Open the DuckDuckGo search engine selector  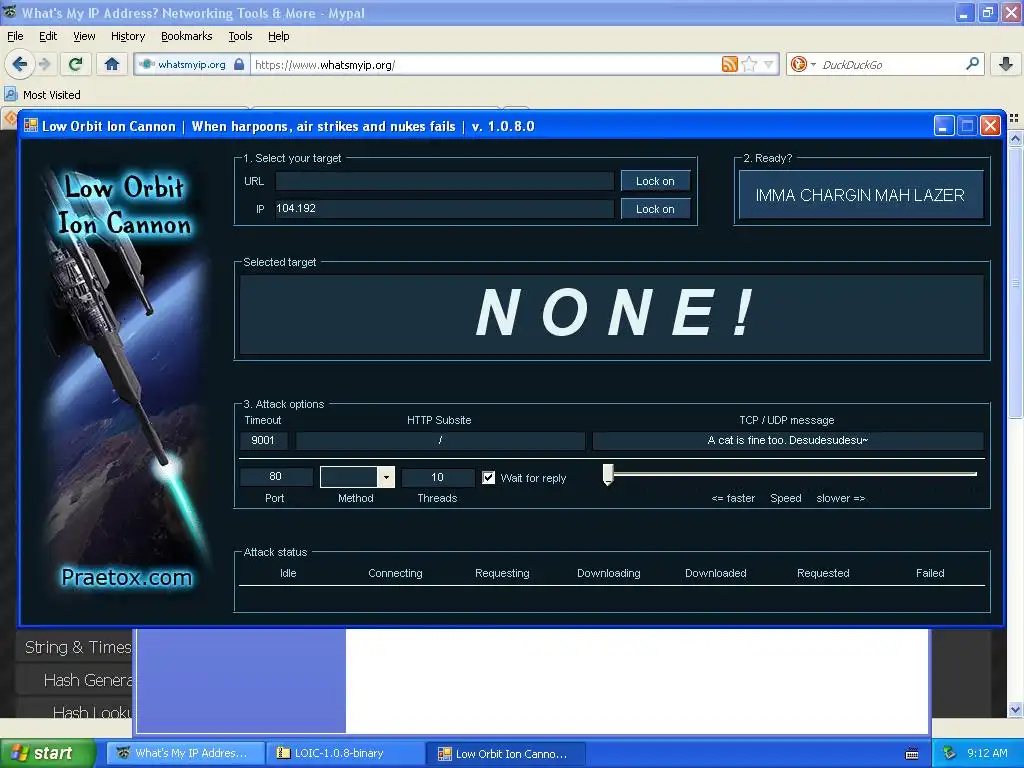point(803,64)
